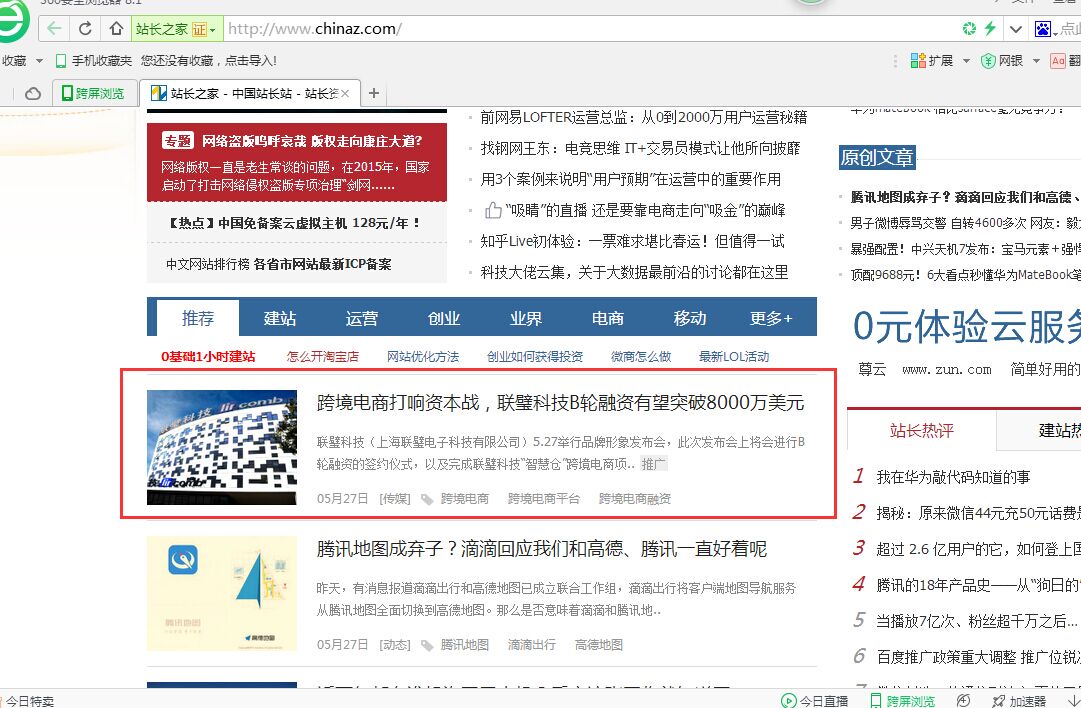Expand the address bar history chevron

pyautogui.click(x=1016, y=29)
